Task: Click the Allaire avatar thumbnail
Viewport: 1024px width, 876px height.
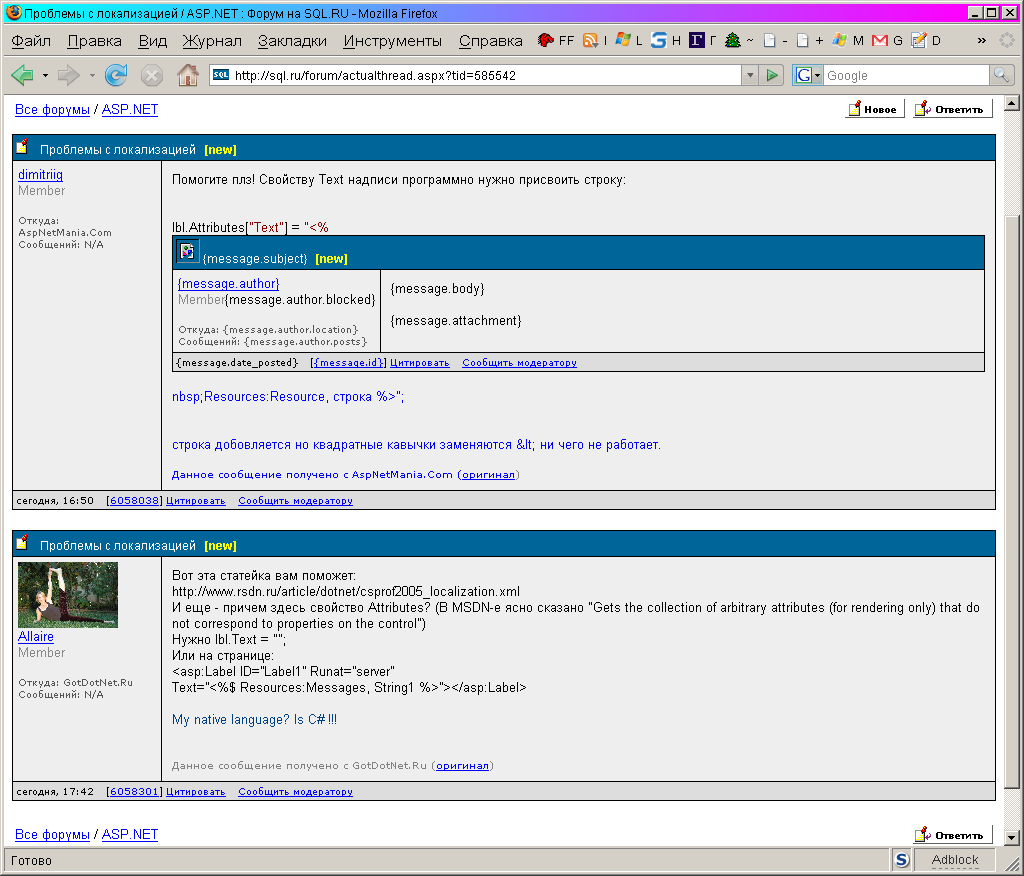Action: [x=68, y=595]
